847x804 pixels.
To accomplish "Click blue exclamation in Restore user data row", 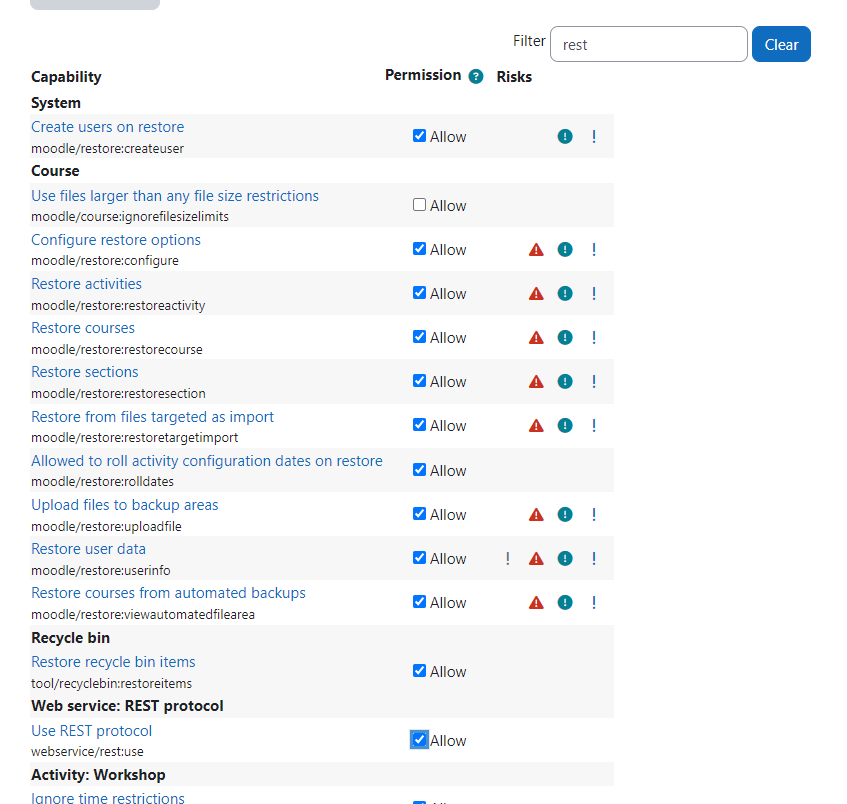I will 594,559.
